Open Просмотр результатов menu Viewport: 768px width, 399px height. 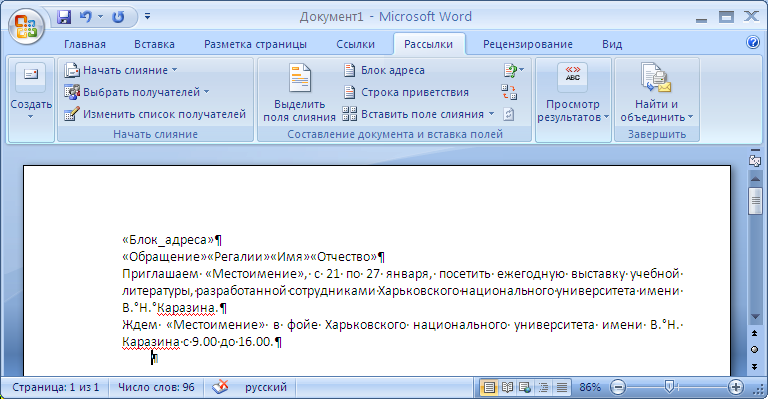pos(573,92)
